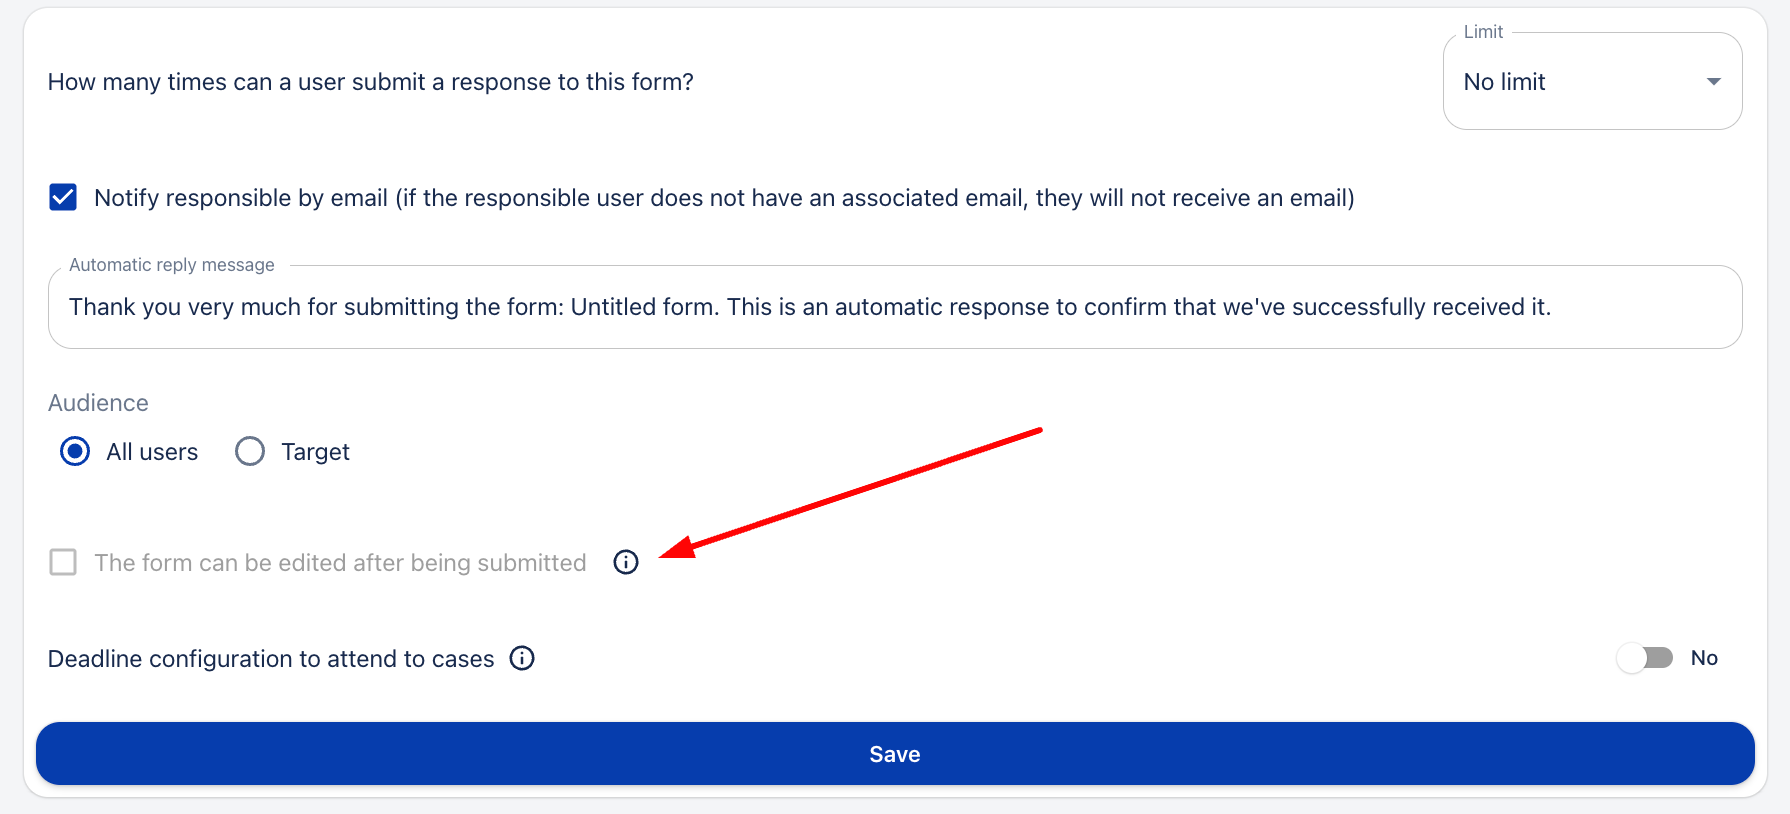Click the Deadline configuration to attend text
This screenshot has width=1790, height=814.
tap(271, 659)
